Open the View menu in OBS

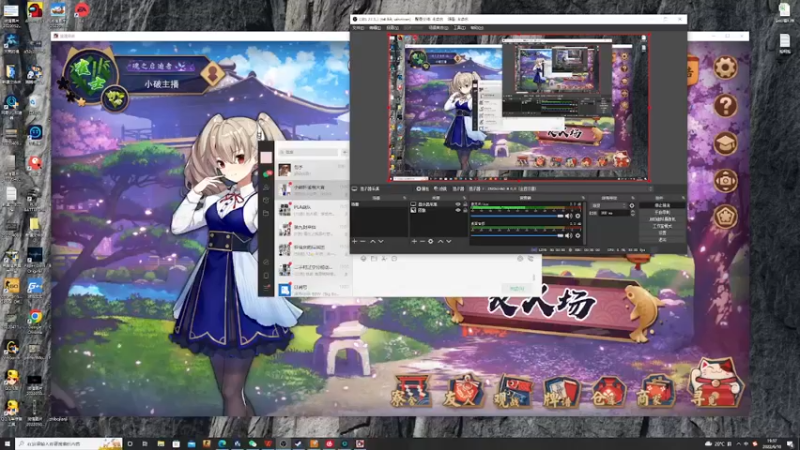(x=392, y=28)
